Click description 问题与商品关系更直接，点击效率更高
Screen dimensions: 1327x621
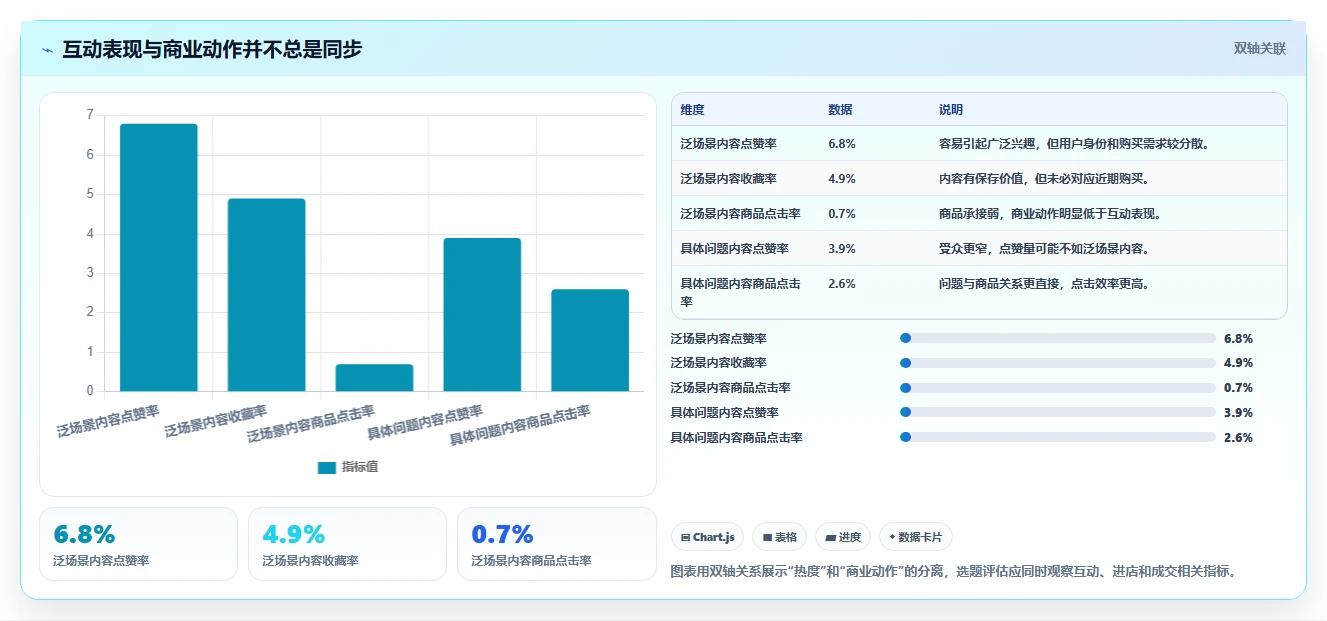point(1044,284)
